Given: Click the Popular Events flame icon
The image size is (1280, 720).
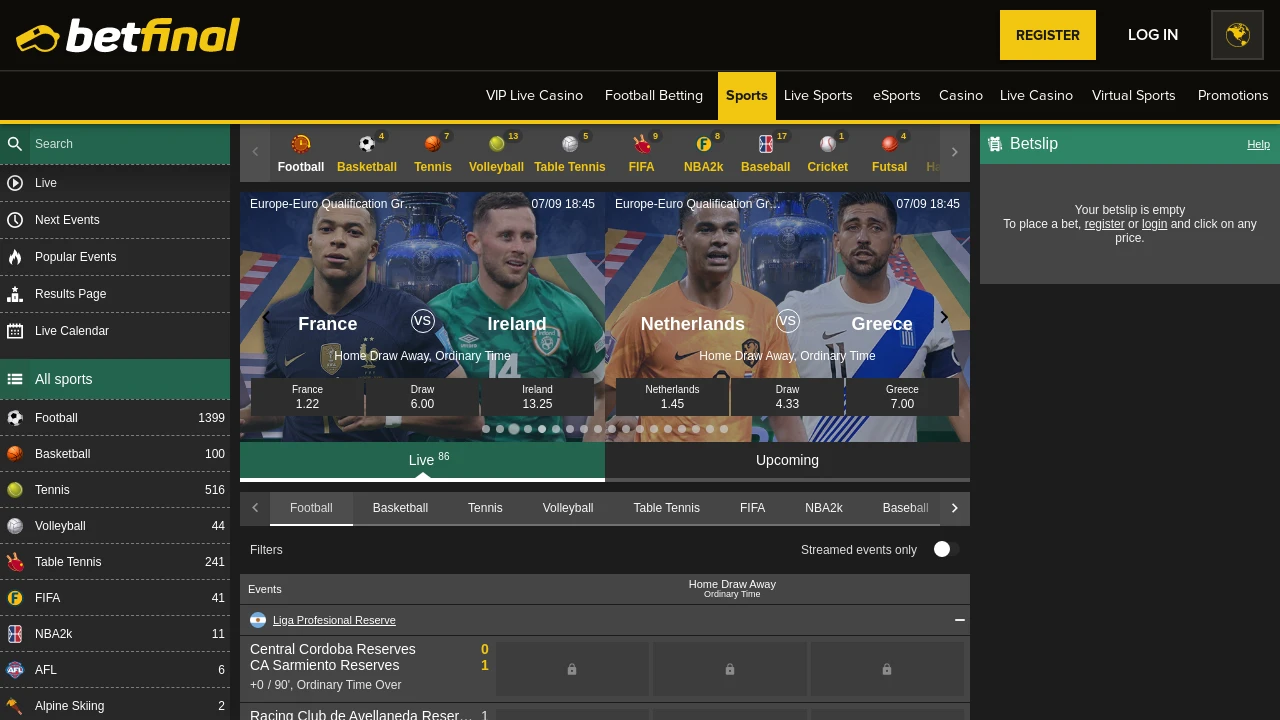Looking at the screenshot, I should (x=15, y=257).
